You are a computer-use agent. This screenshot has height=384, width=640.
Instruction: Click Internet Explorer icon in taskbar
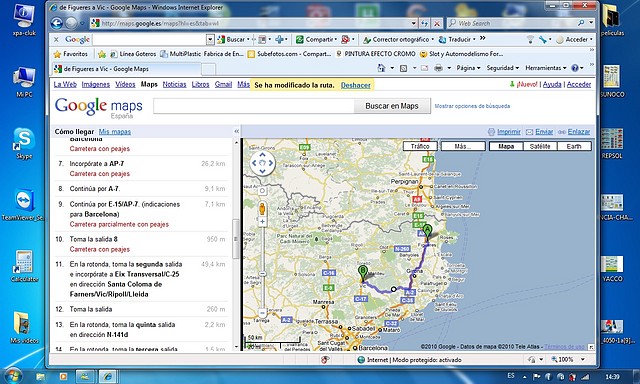[107, 376]
